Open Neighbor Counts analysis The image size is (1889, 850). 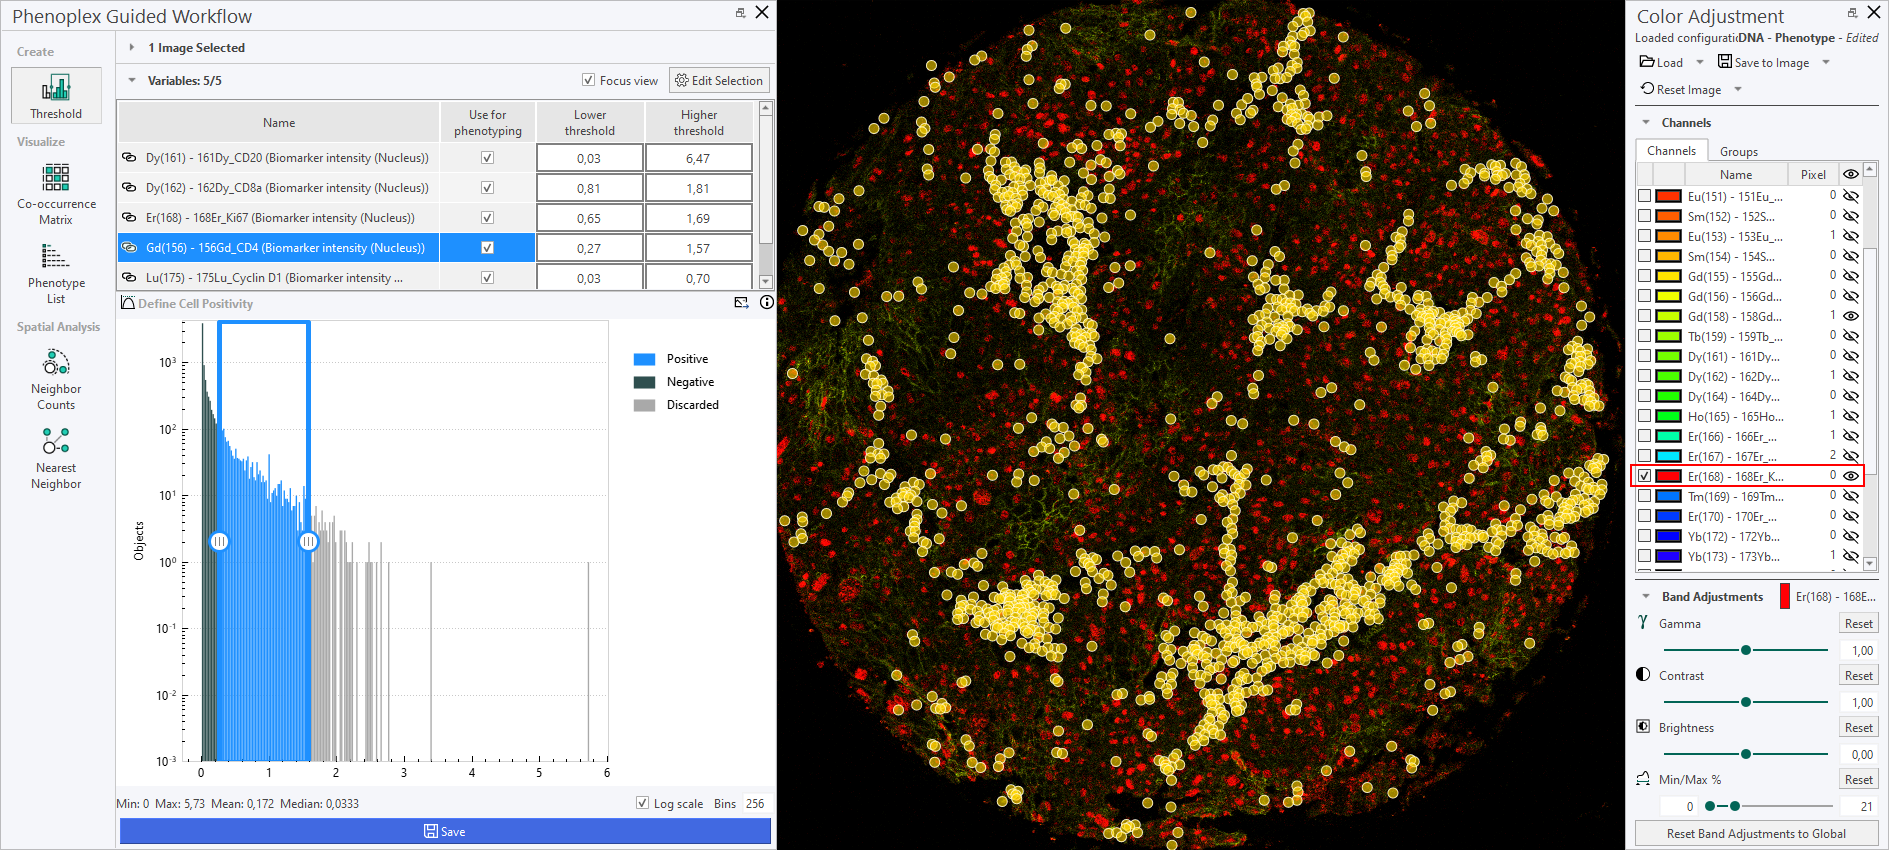pos(56,380)
